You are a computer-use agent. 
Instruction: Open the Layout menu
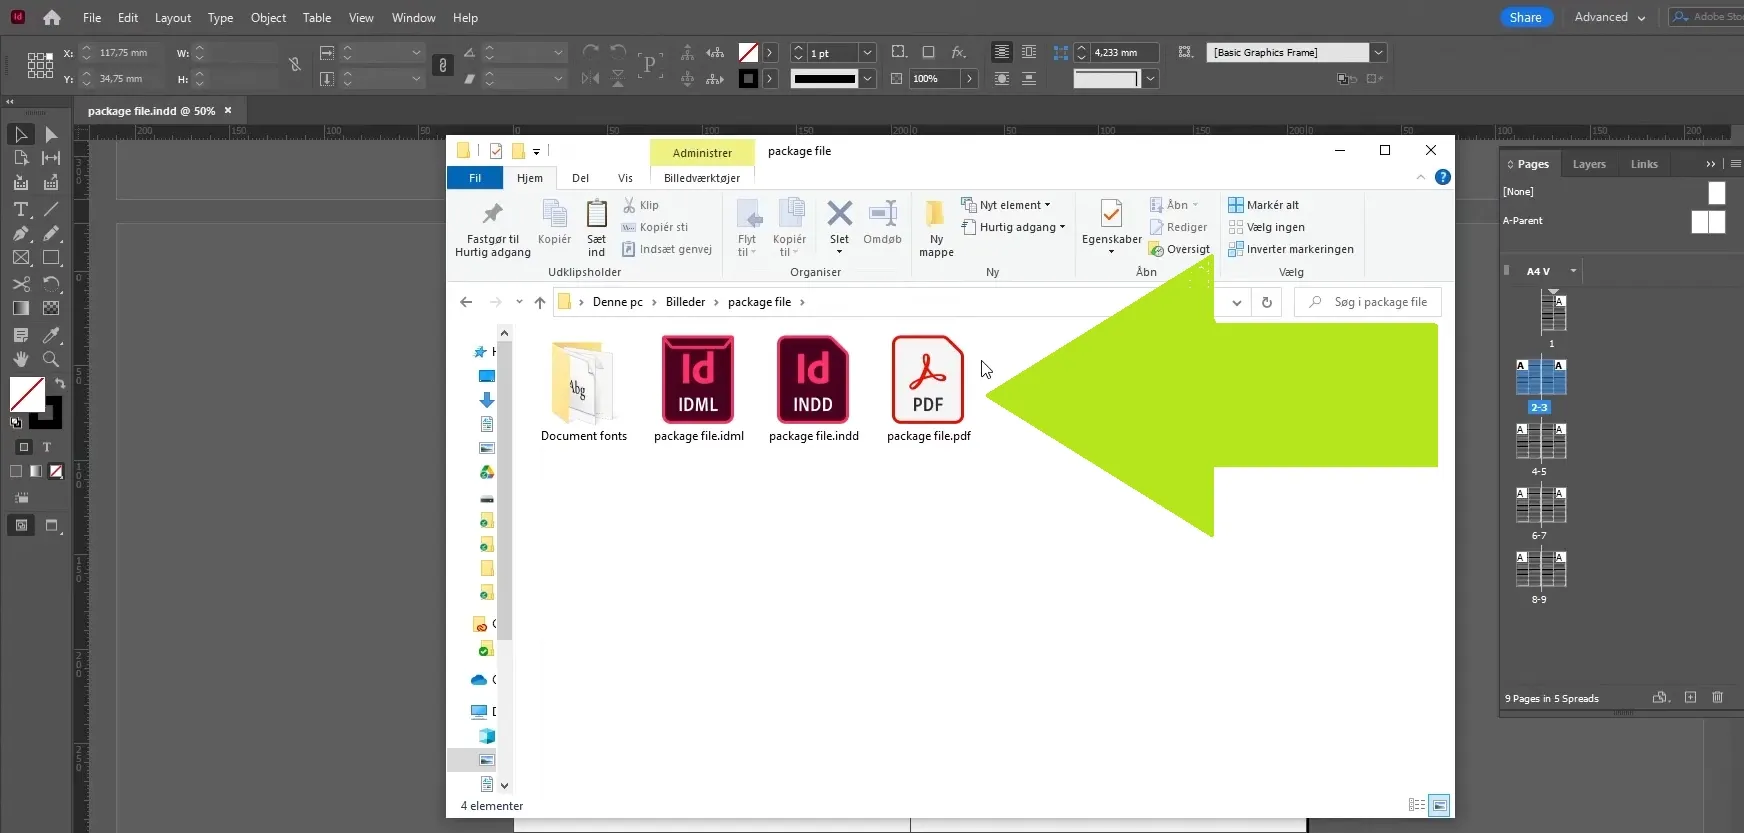[173, 18]
